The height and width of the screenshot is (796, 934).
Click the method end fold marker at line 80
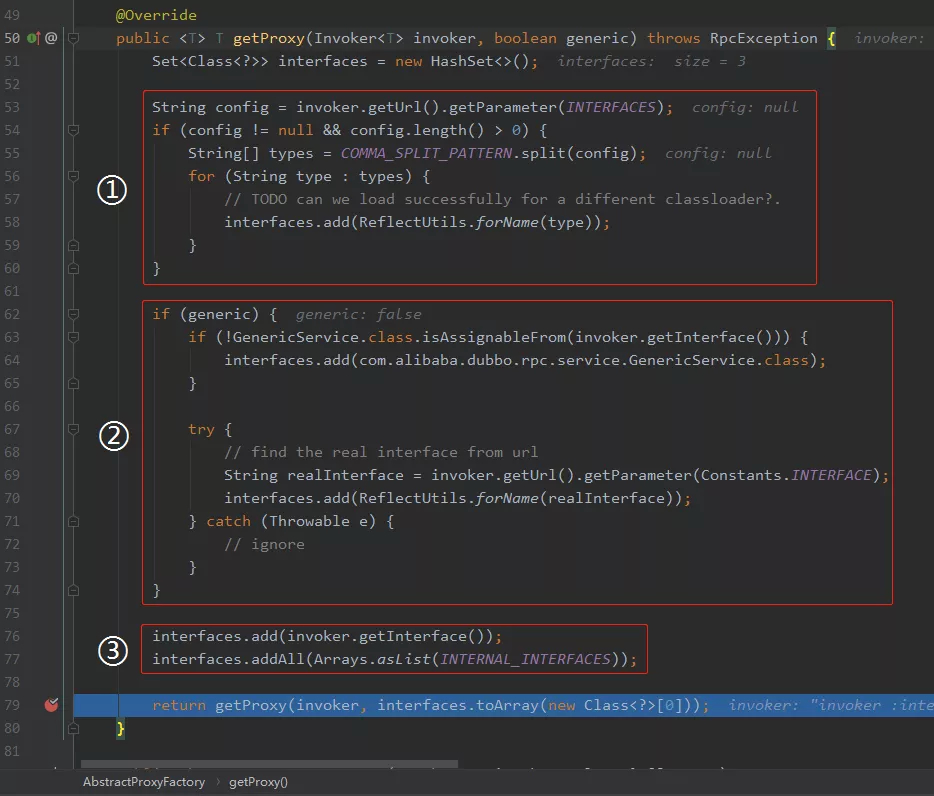pyautogui.click(x=73, y=729)
